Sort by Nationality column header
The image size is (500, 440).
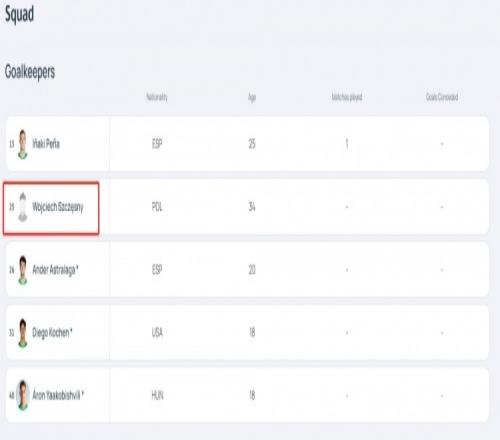pyautogui.click(x=157, y=97)
